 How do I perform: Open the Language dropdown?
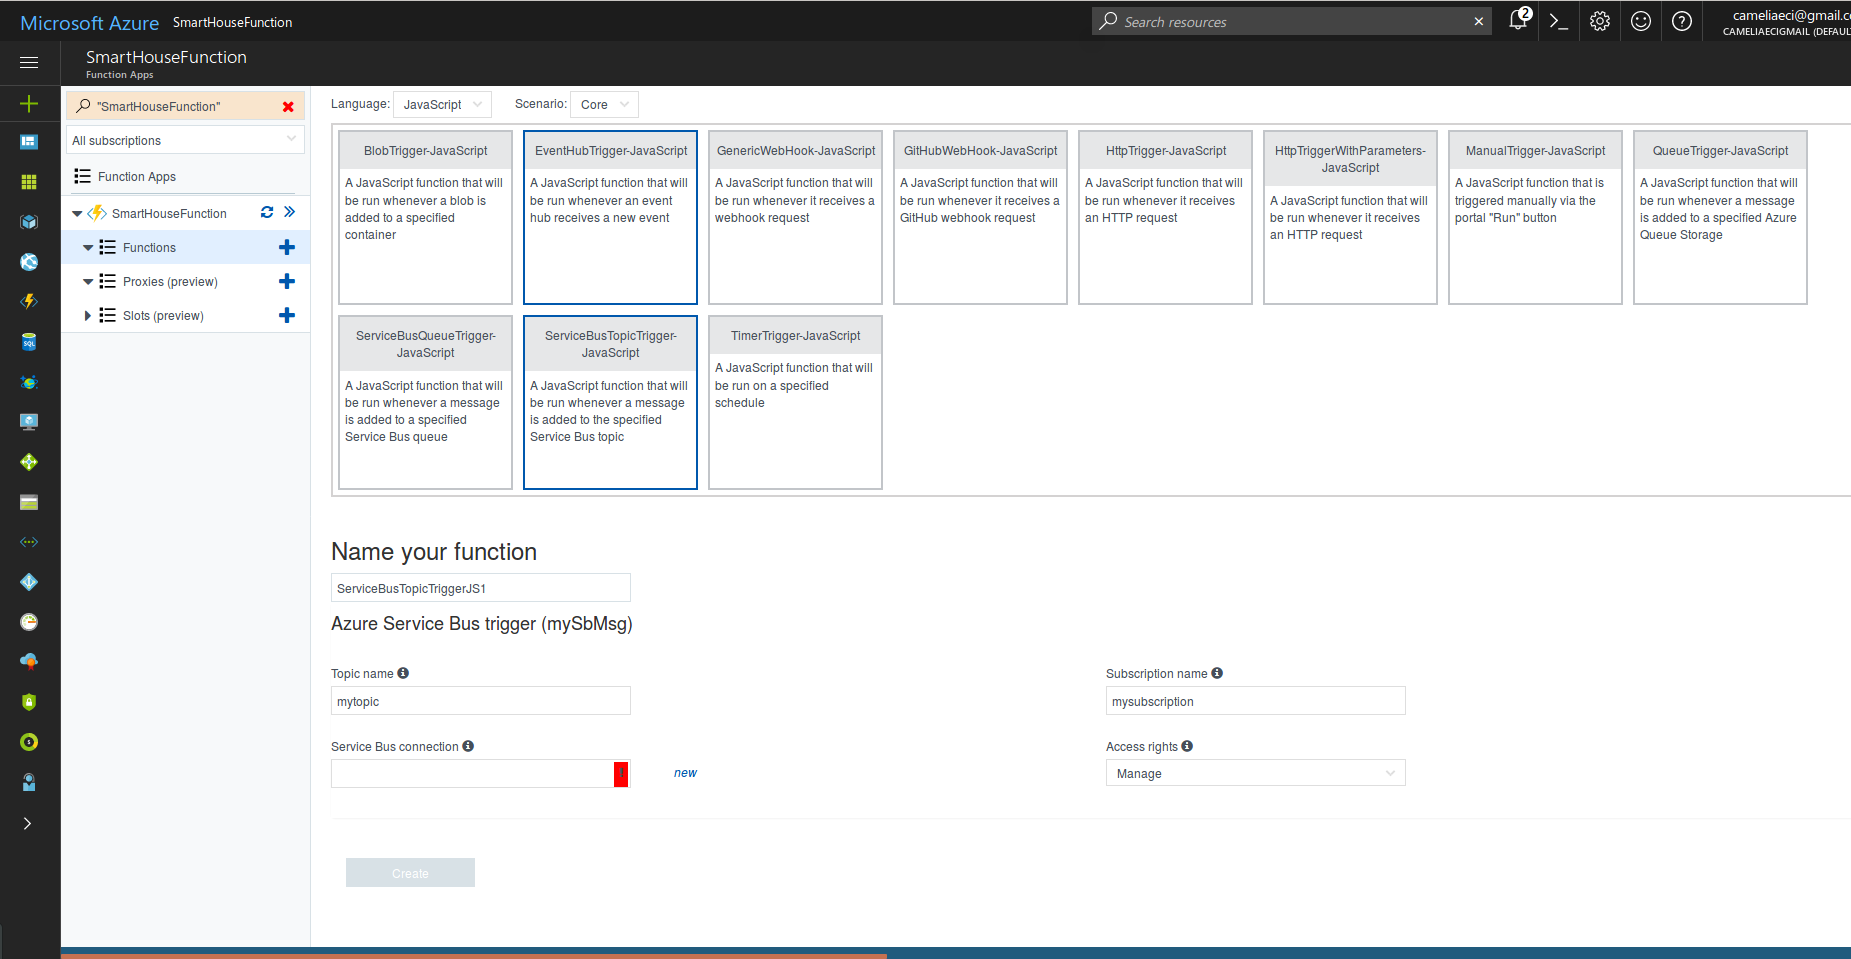pyautogui.click(x=443, y=104)
